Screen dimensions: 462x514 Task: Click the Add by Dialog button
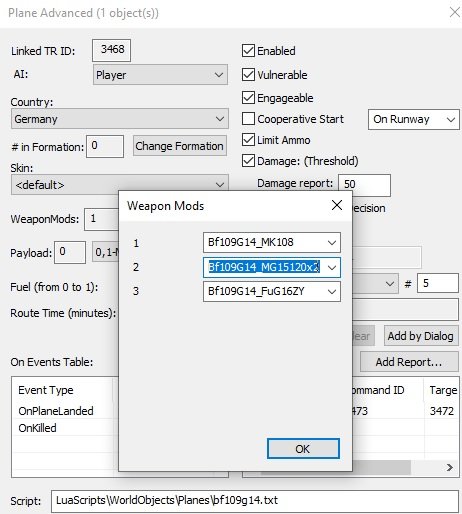421,336
